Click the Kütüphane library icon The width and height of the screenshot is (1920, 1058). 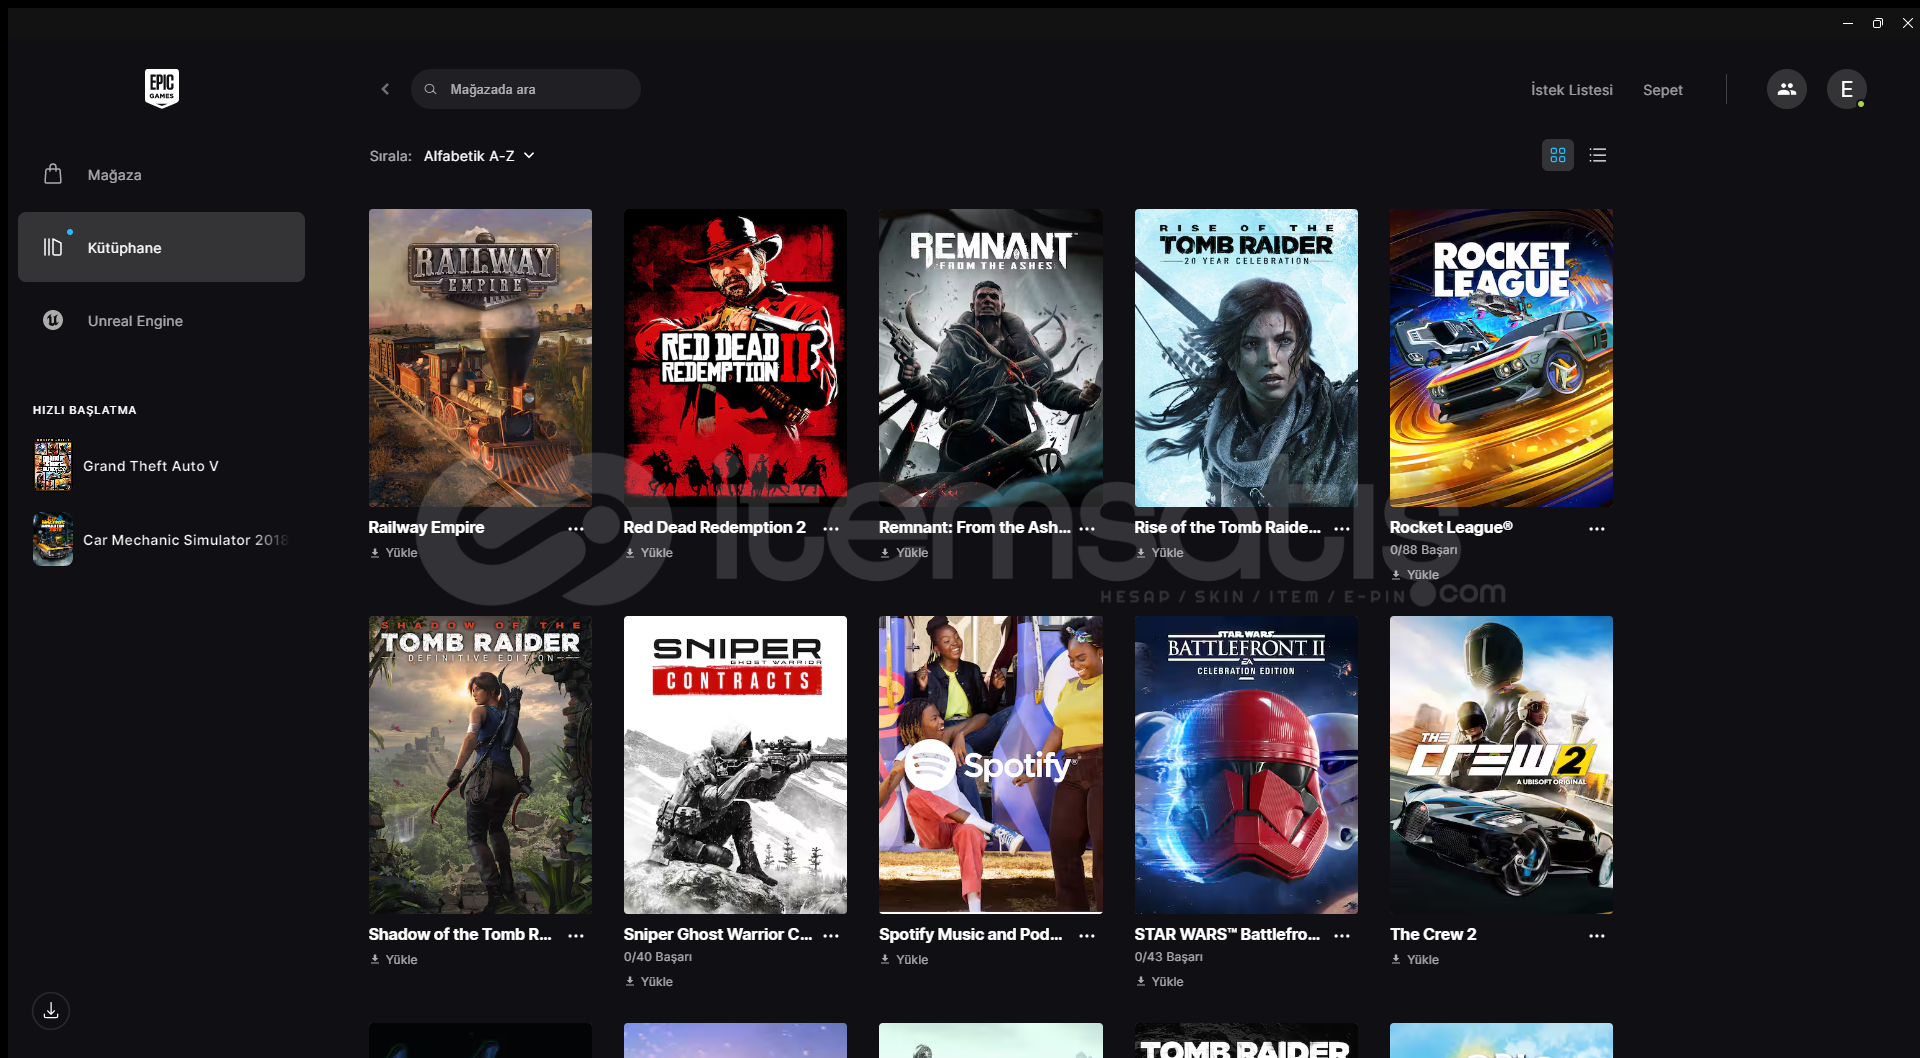coord(53,247)
